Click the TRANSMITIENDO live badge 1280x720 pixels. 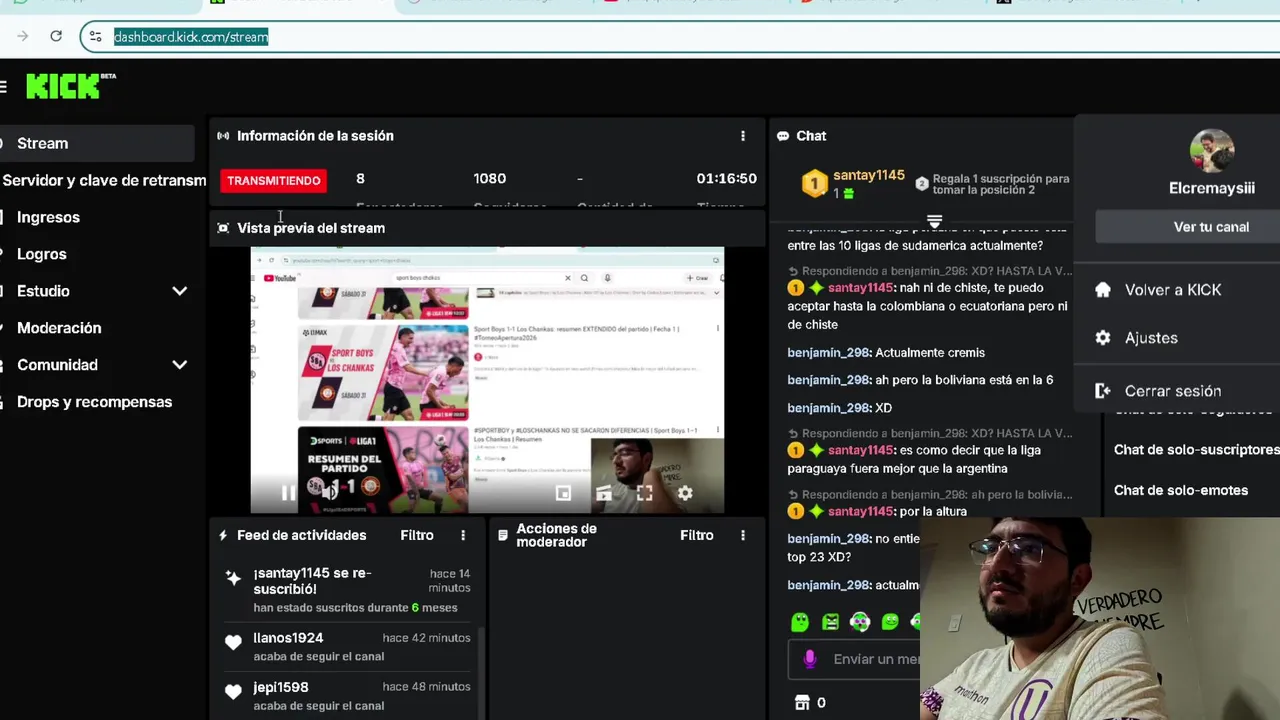pos(273,180)
